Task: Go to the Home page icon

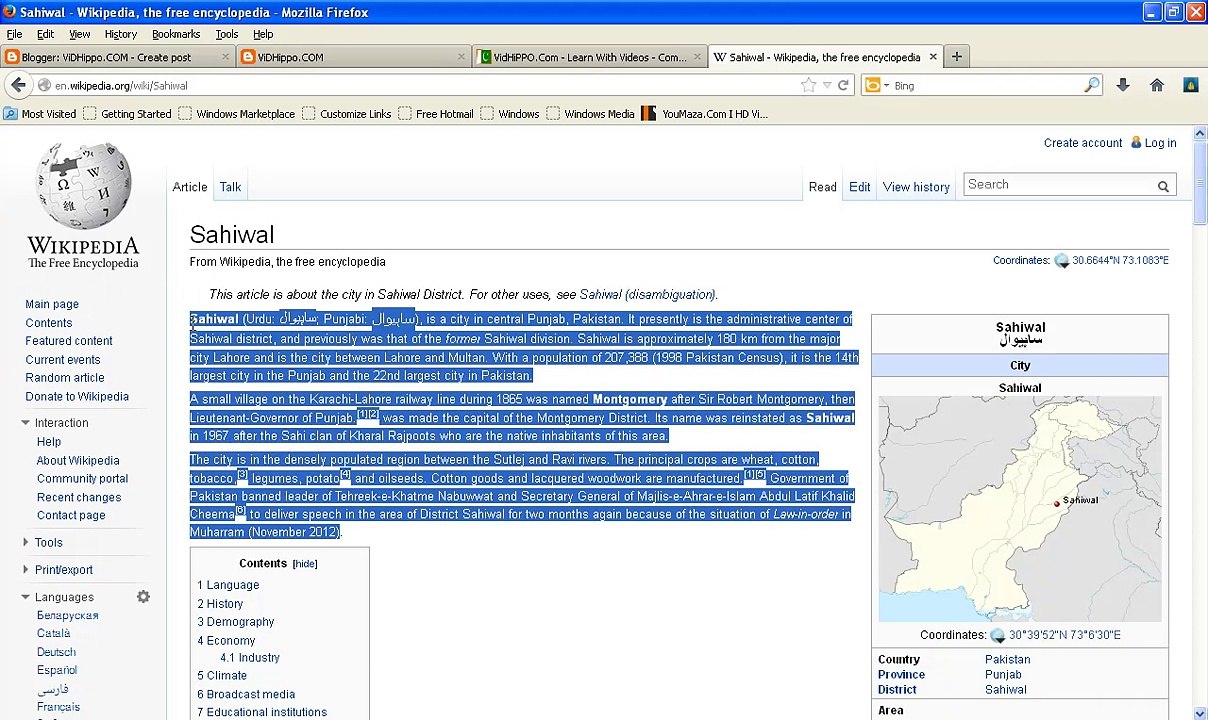Action: (1157, 86)
